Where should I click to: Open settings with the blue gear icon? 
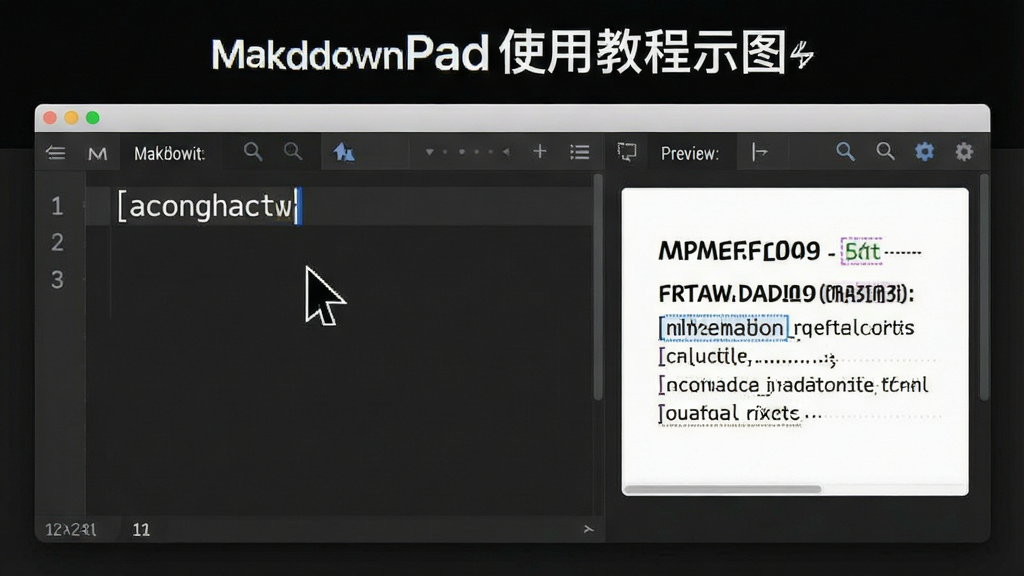(x=924, y=152)
